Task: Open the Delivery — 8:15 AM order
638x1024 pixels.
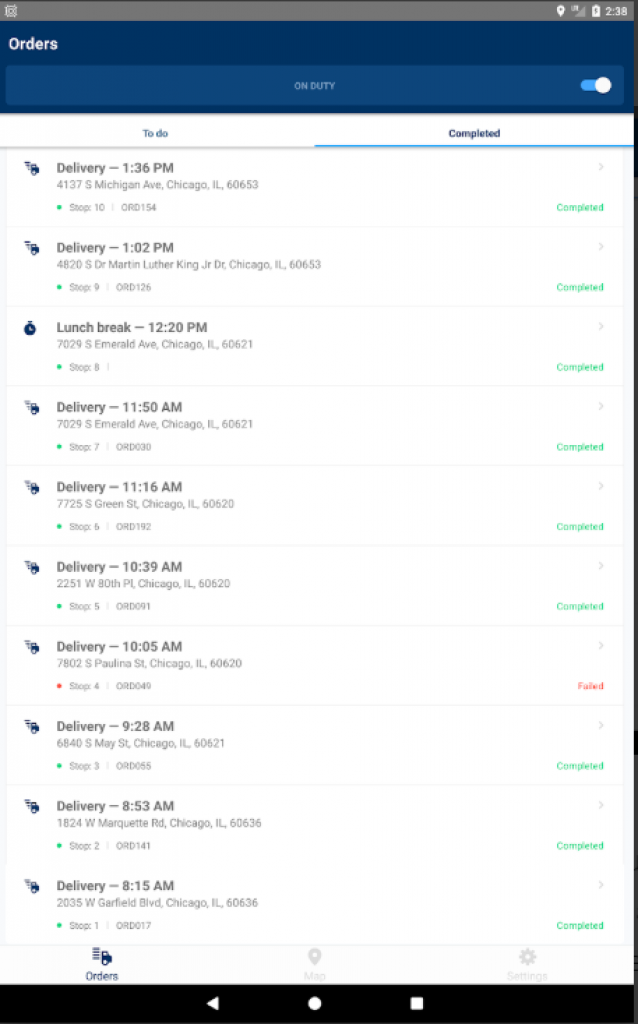Action: pos(115,886)
